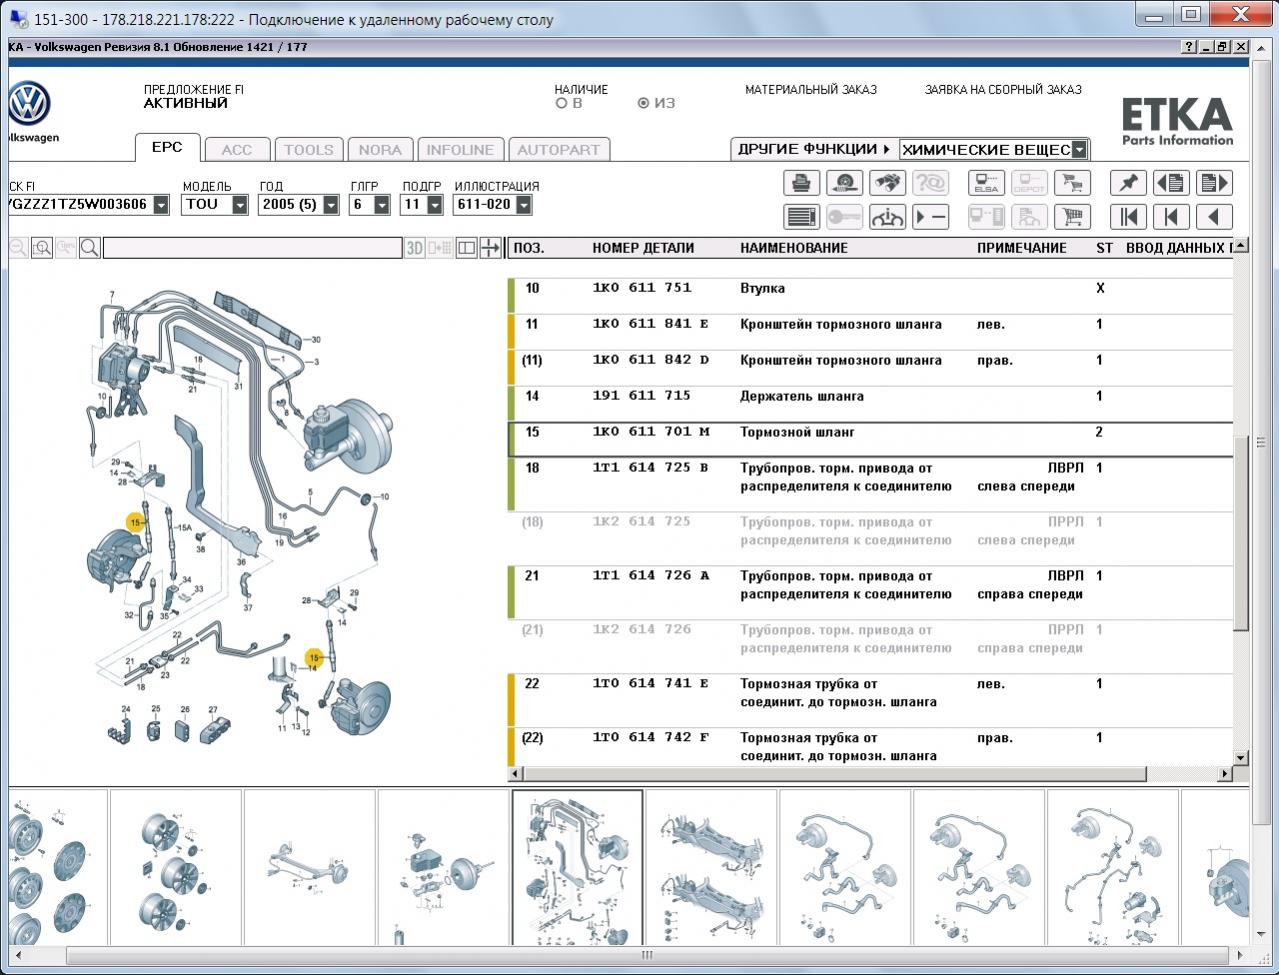The image size is (1279, 975).
Task: Select part number 1T0 614 741 E
Action: click(651, 684)
